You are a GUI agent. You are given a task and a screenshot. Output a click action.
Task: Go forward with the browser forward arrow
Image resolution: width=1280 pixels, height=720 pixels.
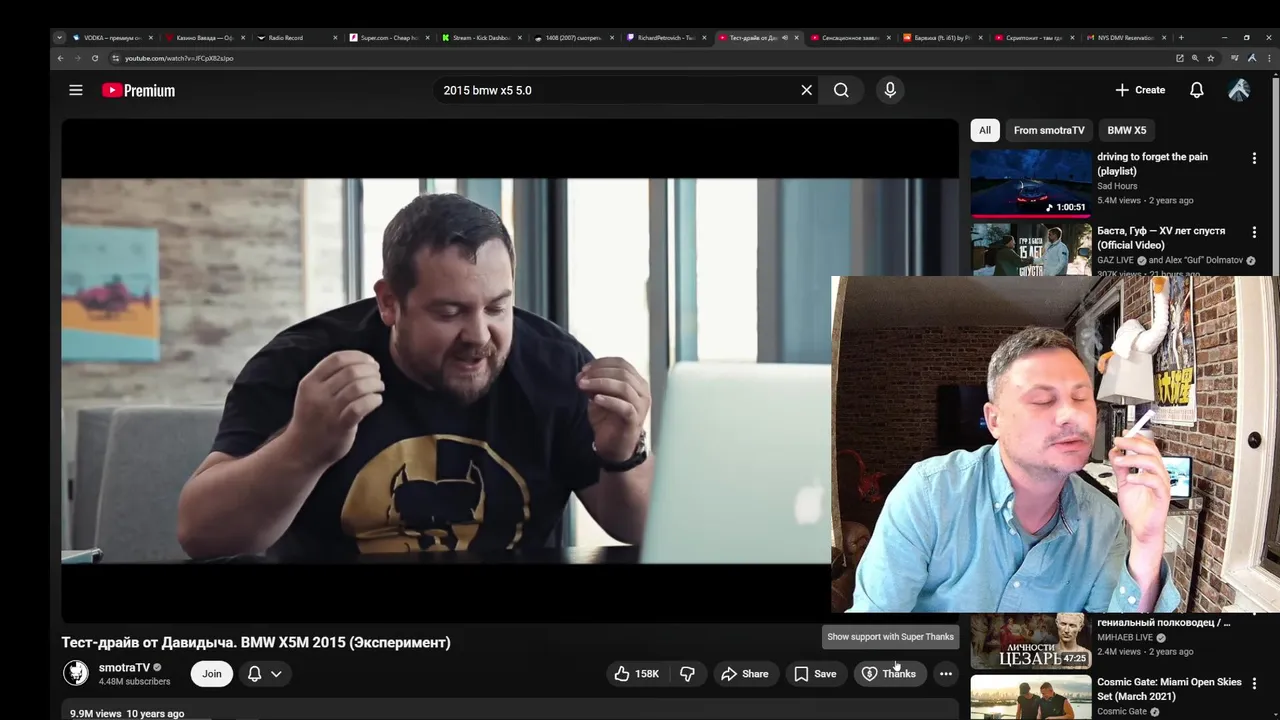[x=77, y=58]
